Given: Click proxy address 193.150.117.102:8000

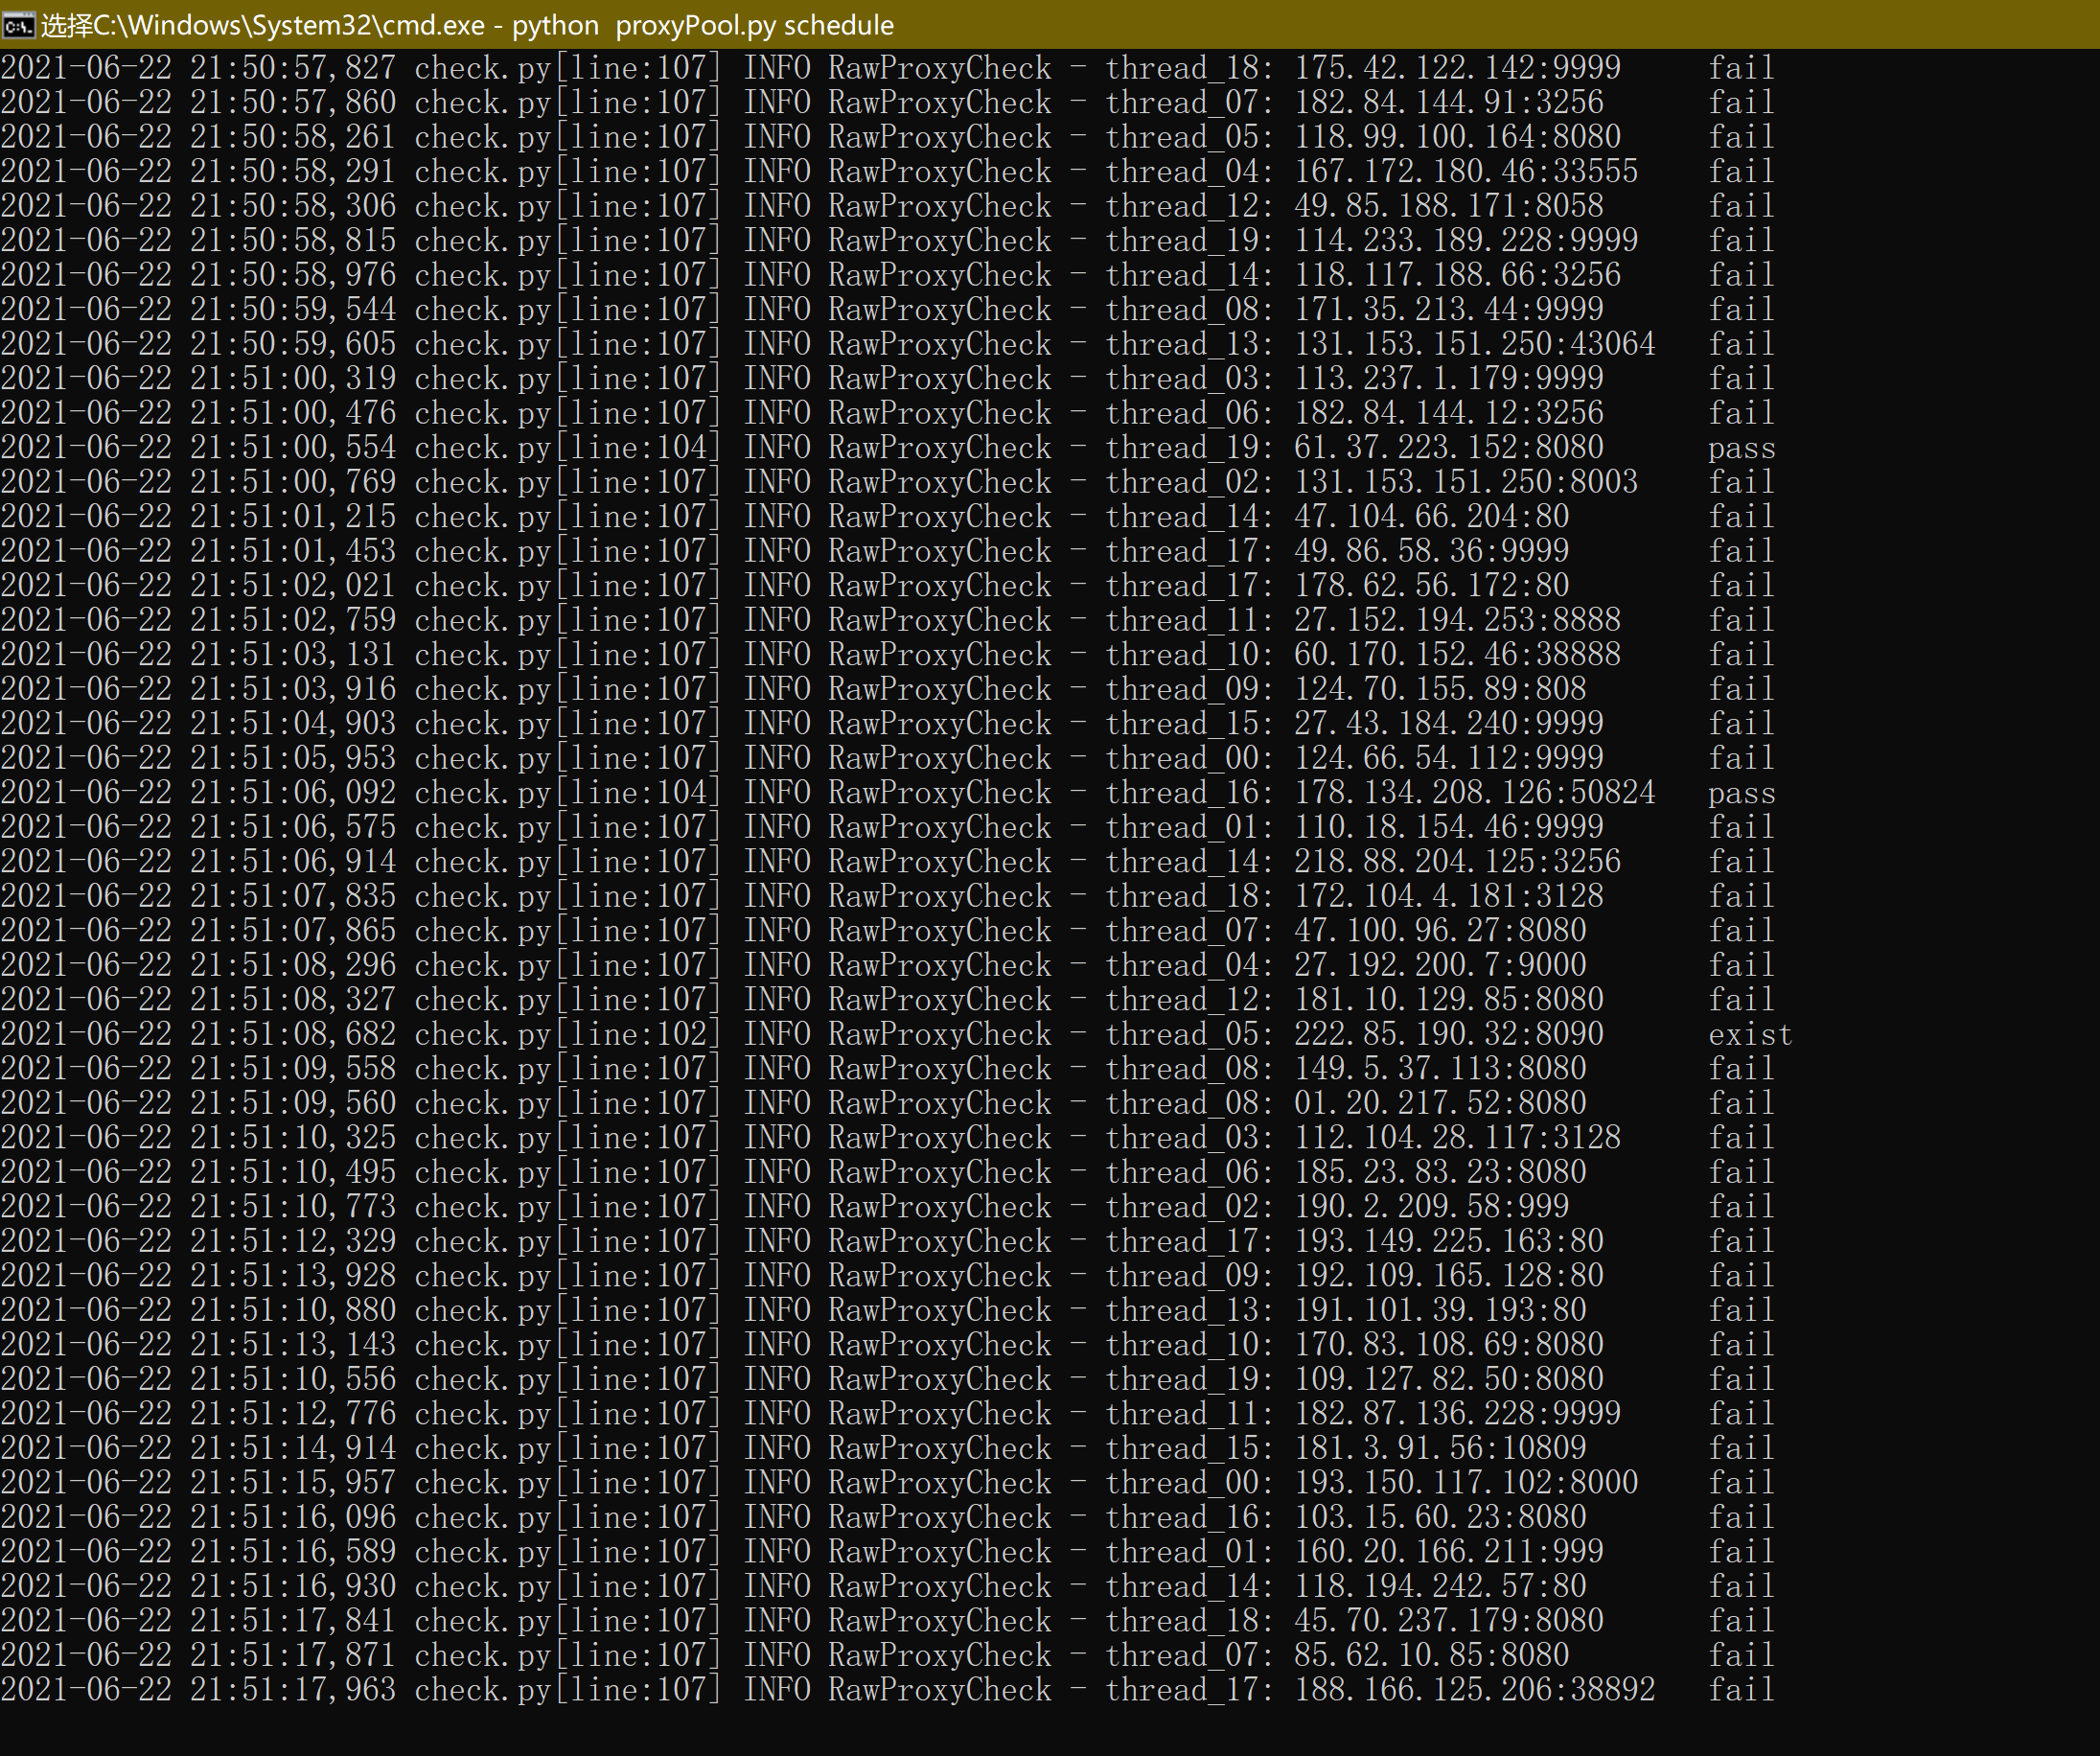Looking at the screenshot, I should point(1466,1483).
